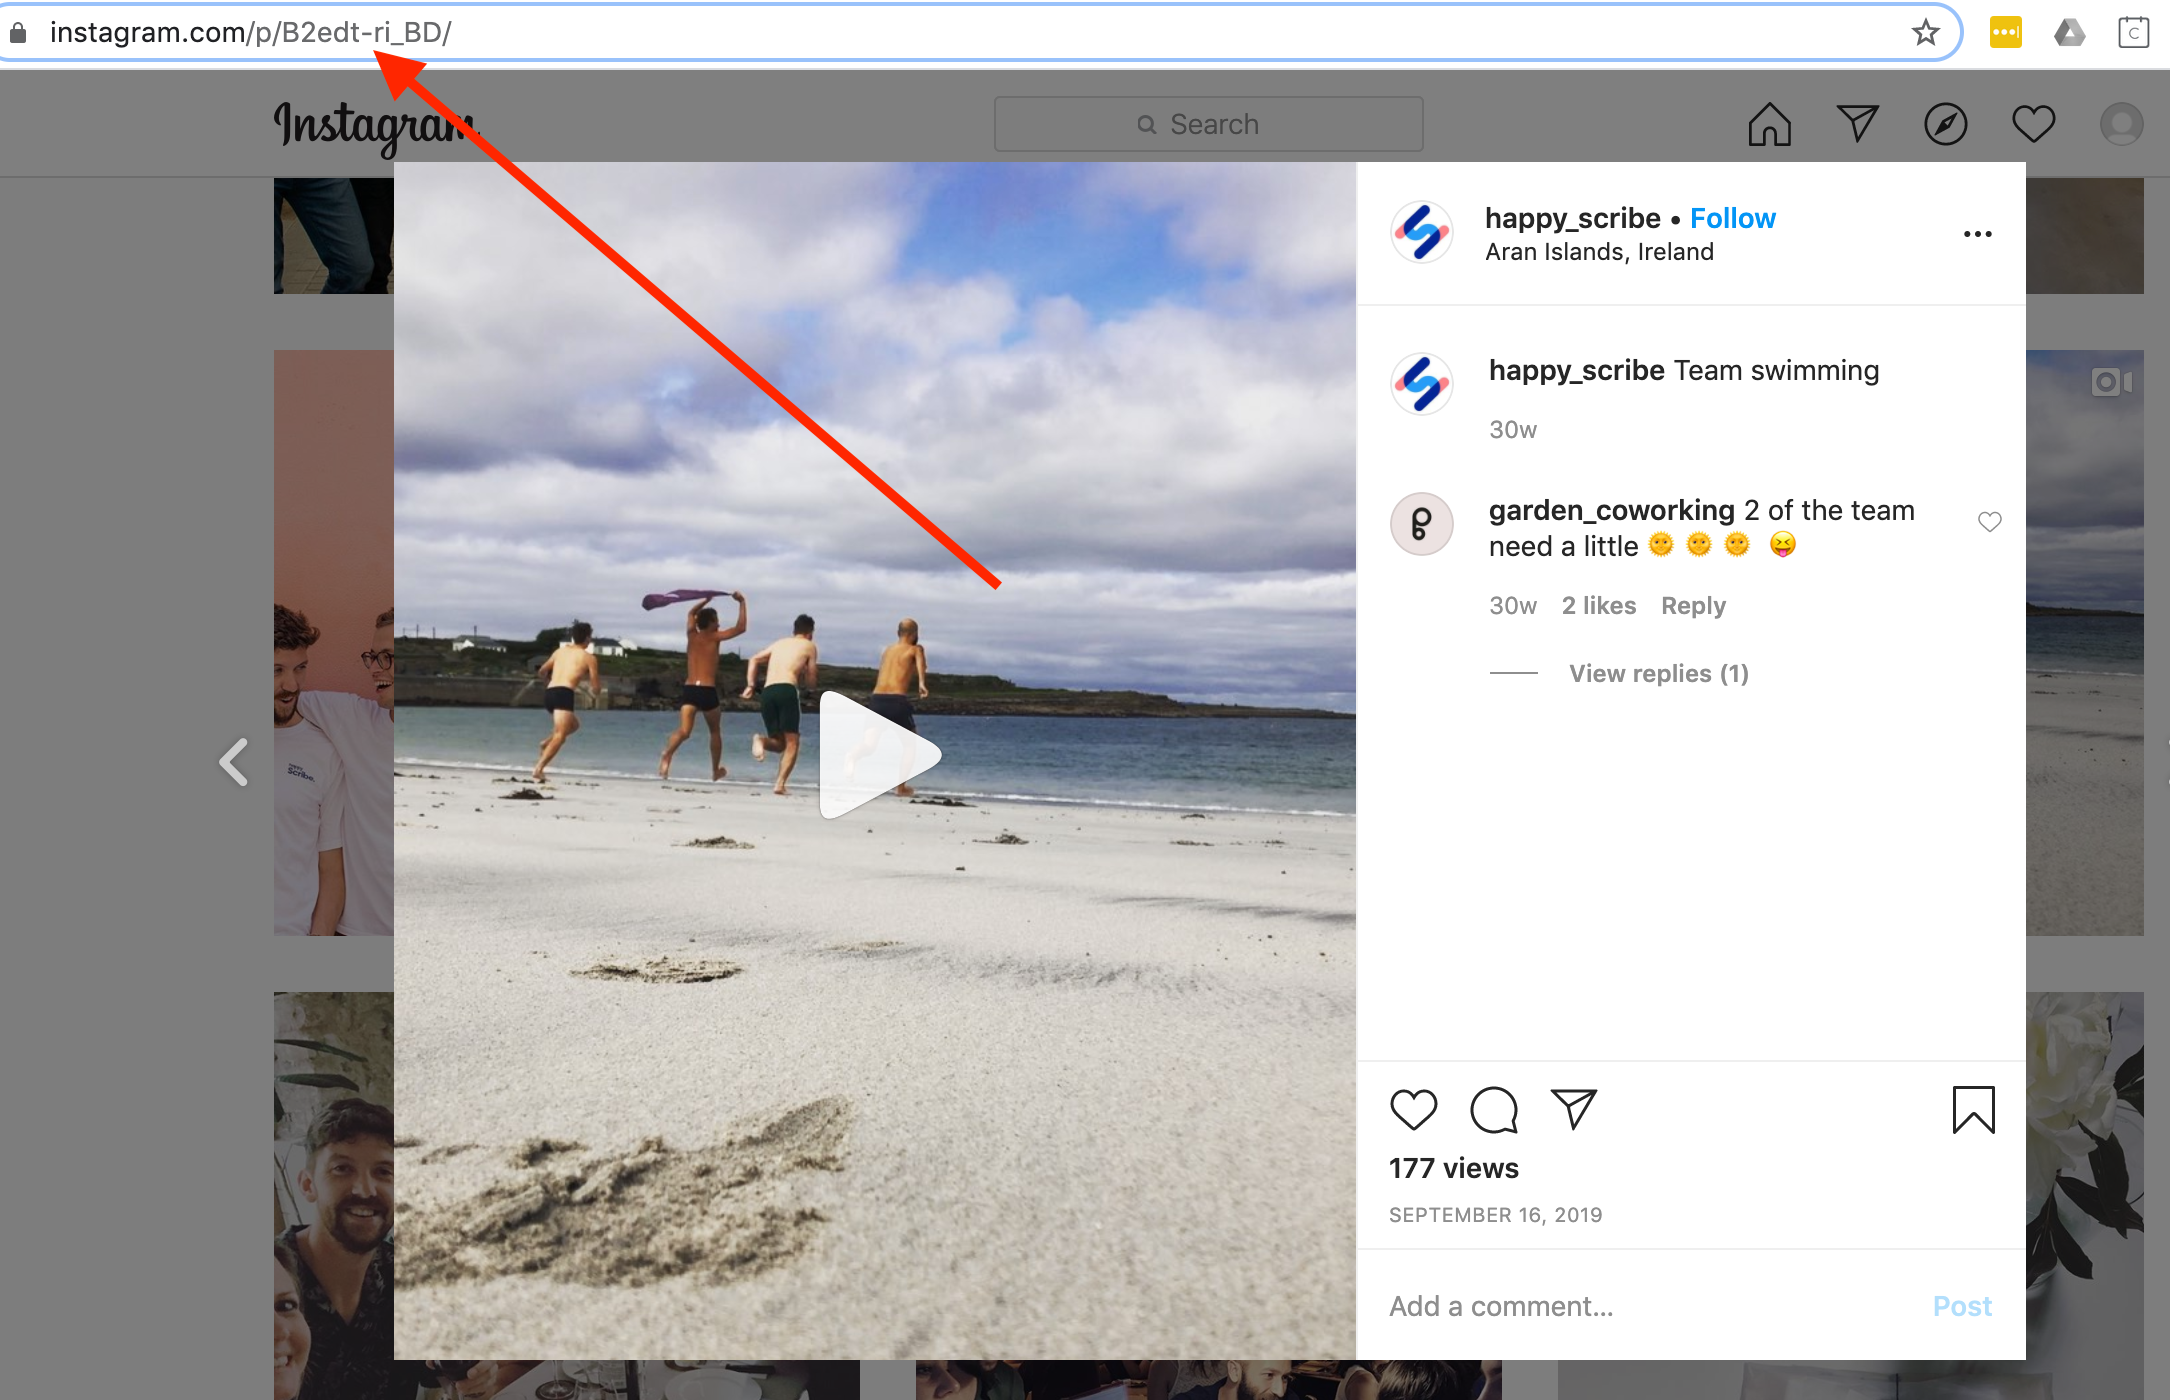This screenshot has width=2170, height=1400.
Task: Open direct messages paper plane icon
Action: tap(1857, 124)
